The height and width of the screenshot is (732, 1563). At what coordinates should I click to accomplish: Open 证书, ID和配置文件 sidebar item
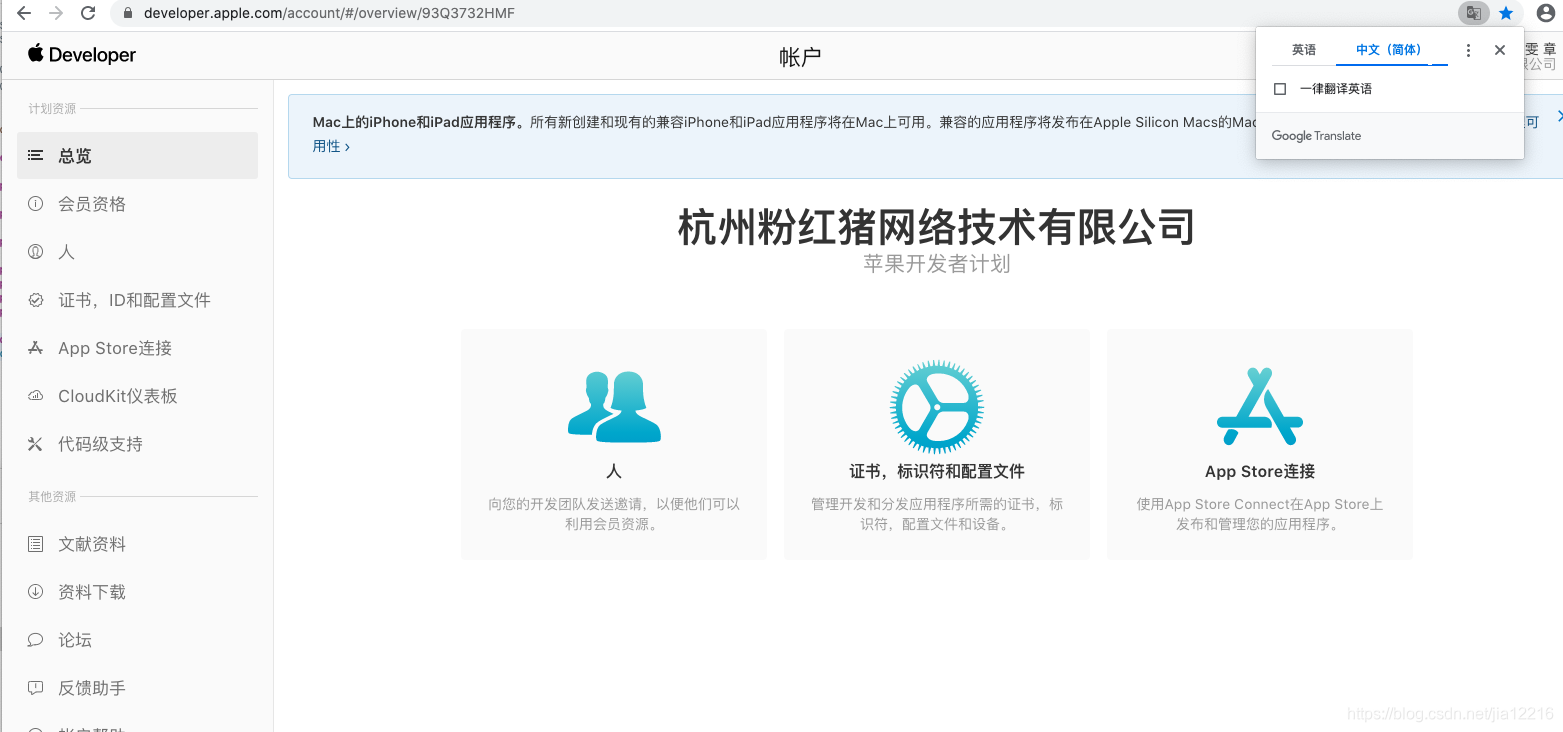click(x=134, y=300)
